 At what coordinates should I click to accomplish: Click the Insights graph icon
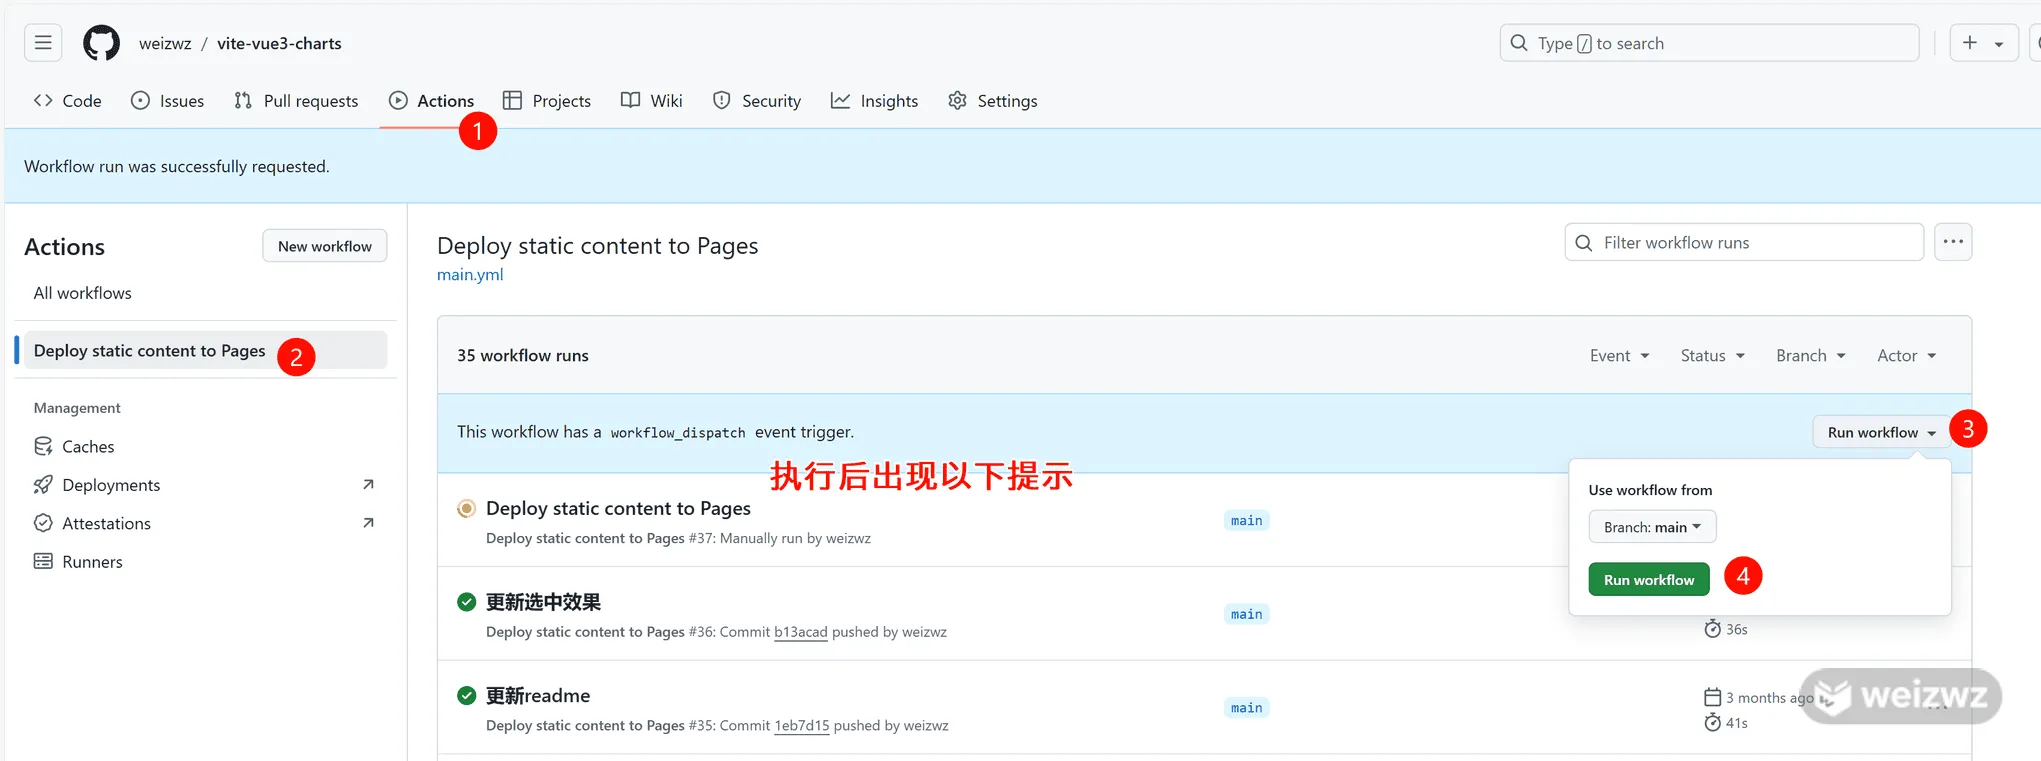click(840, 101)
